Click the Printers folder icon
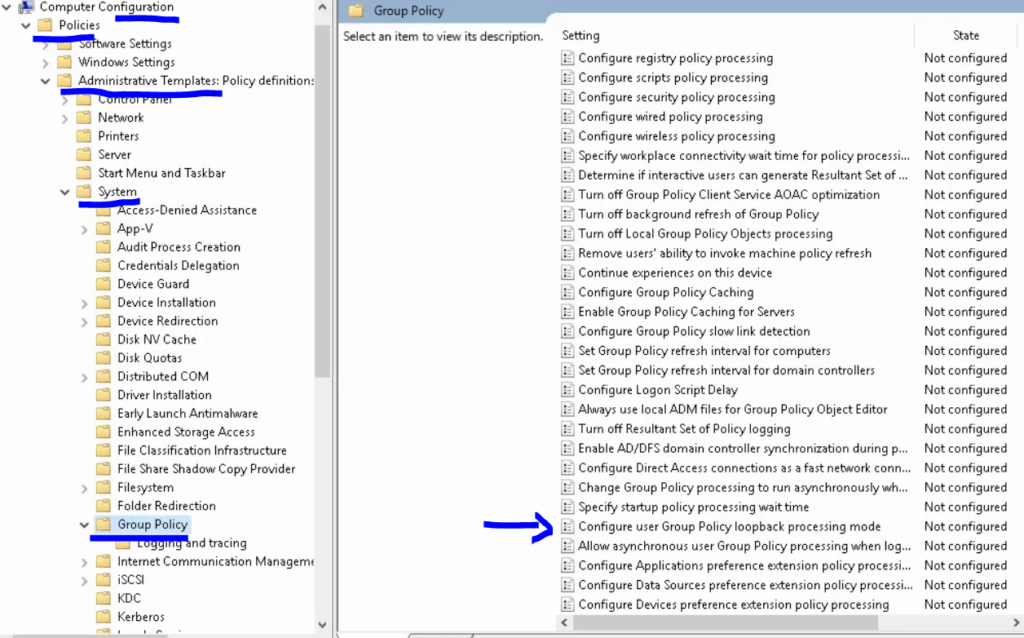Screen dimensions: 1024x638 (84, 136)
